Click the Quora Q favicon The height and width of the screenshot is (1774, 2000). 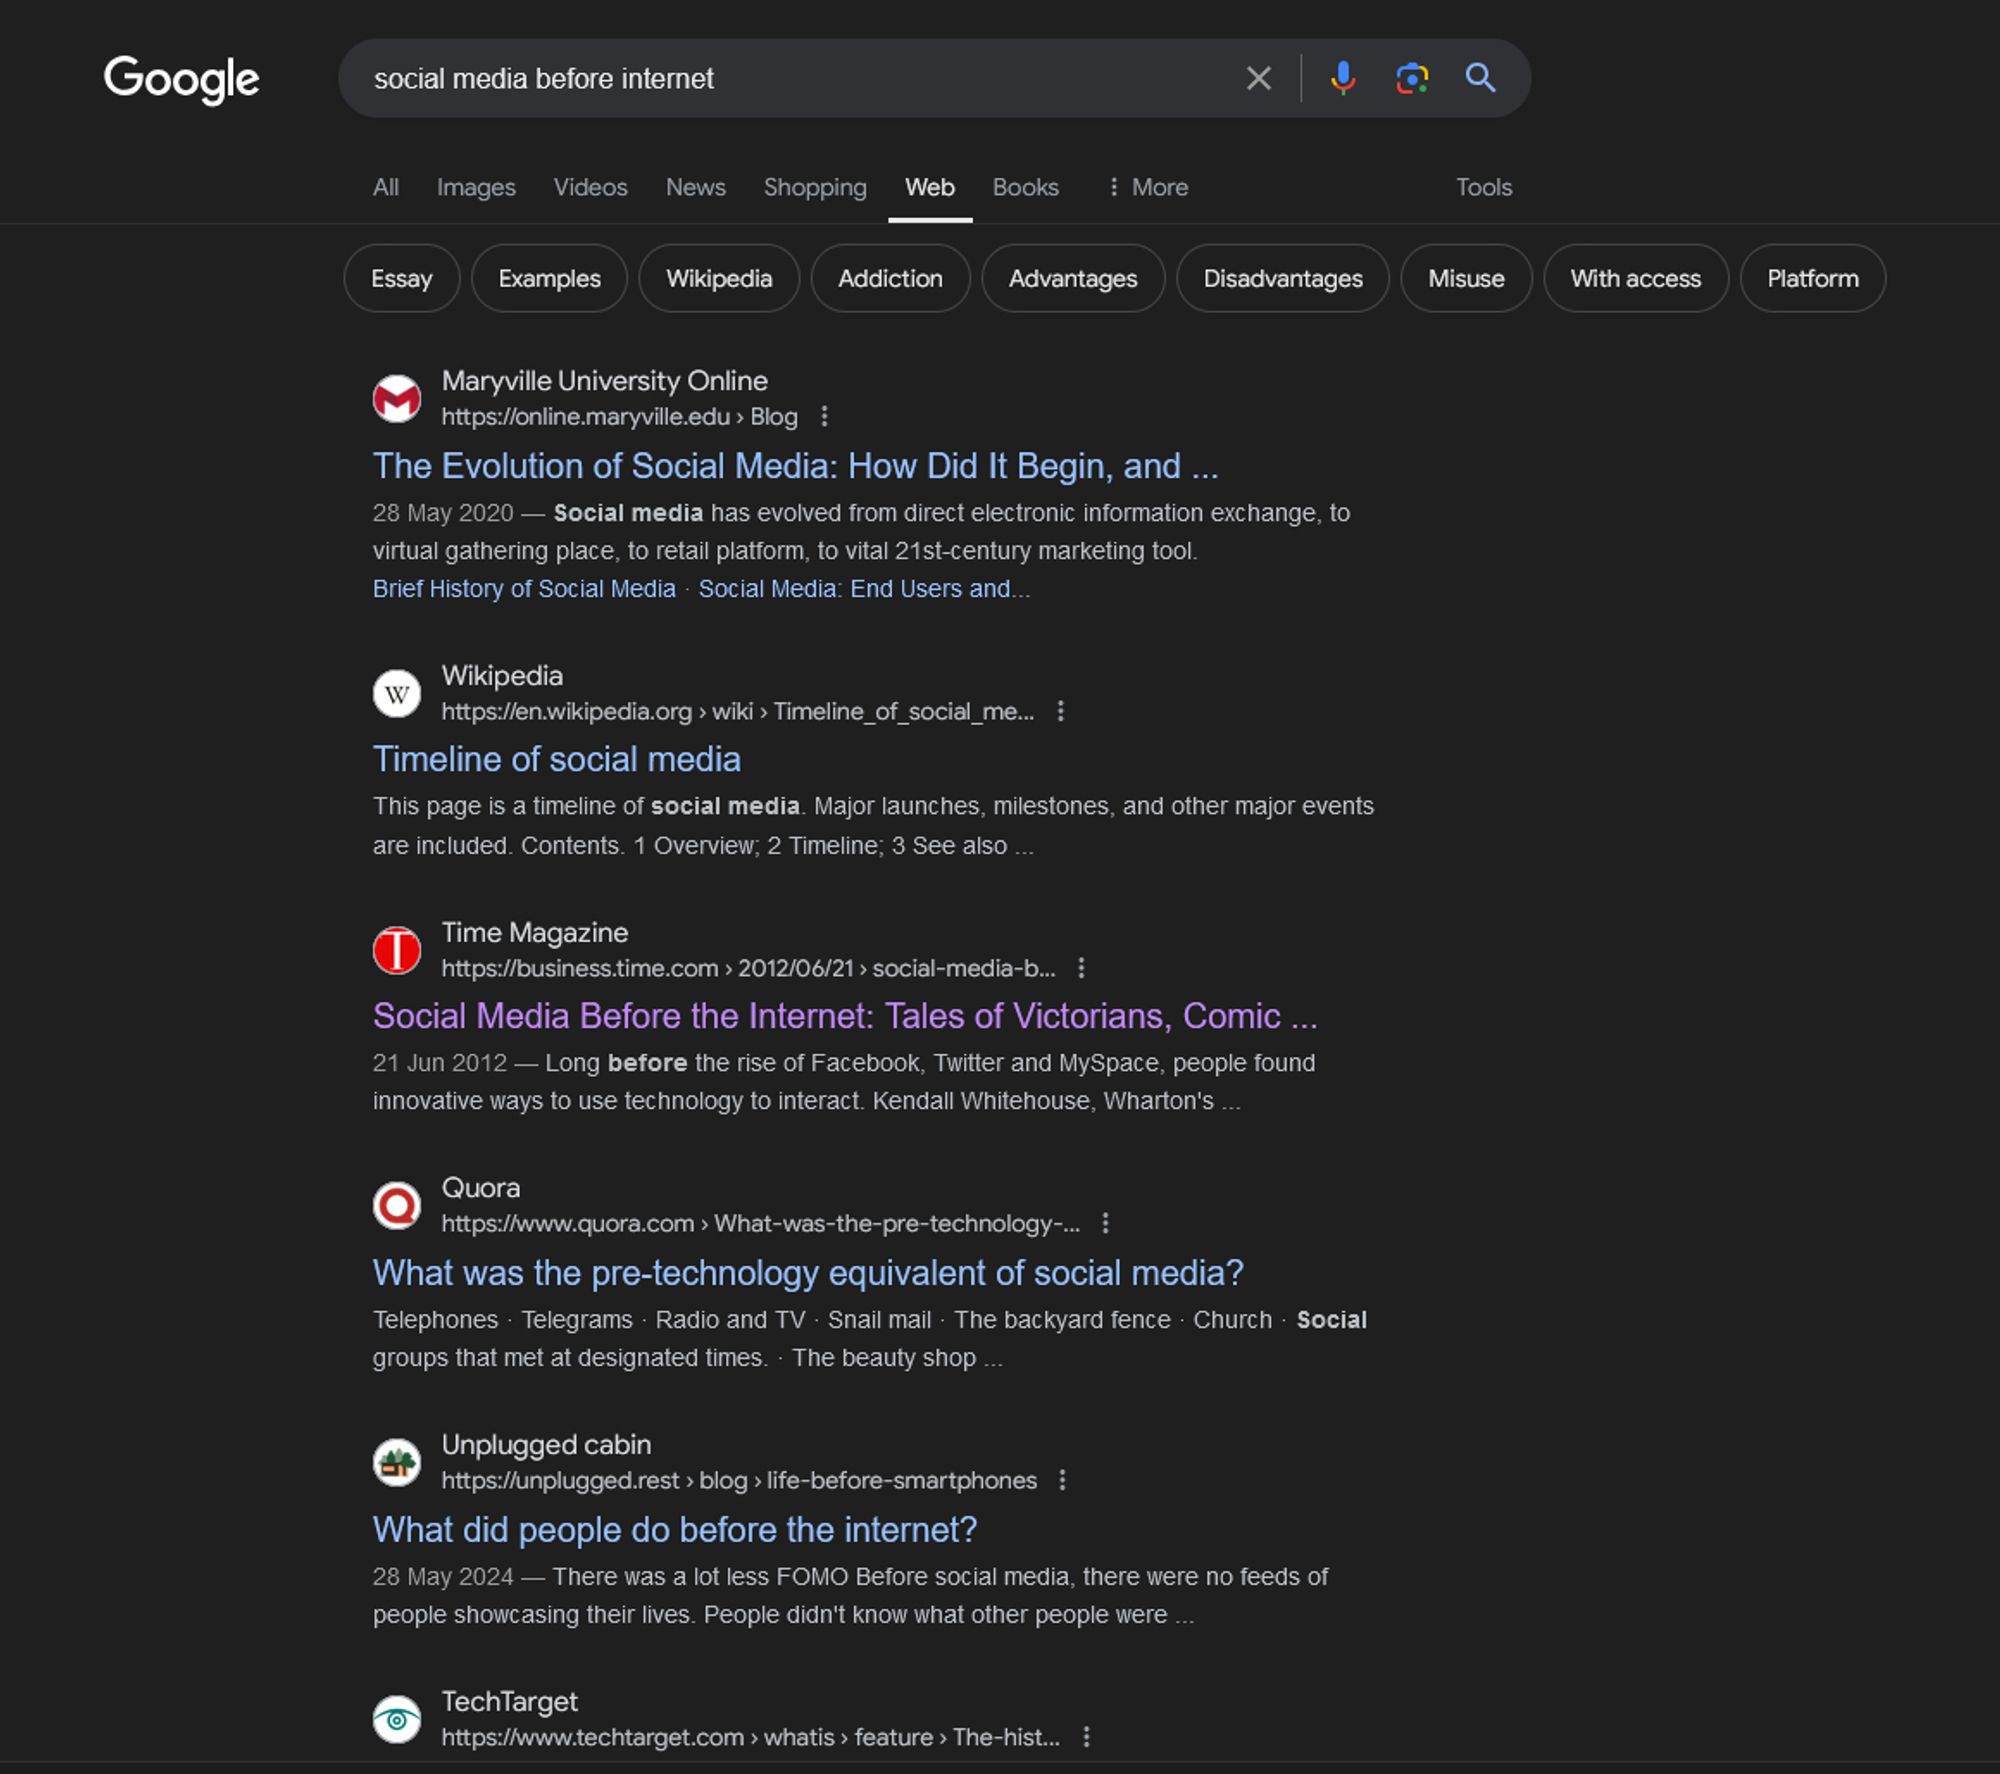pyautogui.click(x=397, y=1206)
